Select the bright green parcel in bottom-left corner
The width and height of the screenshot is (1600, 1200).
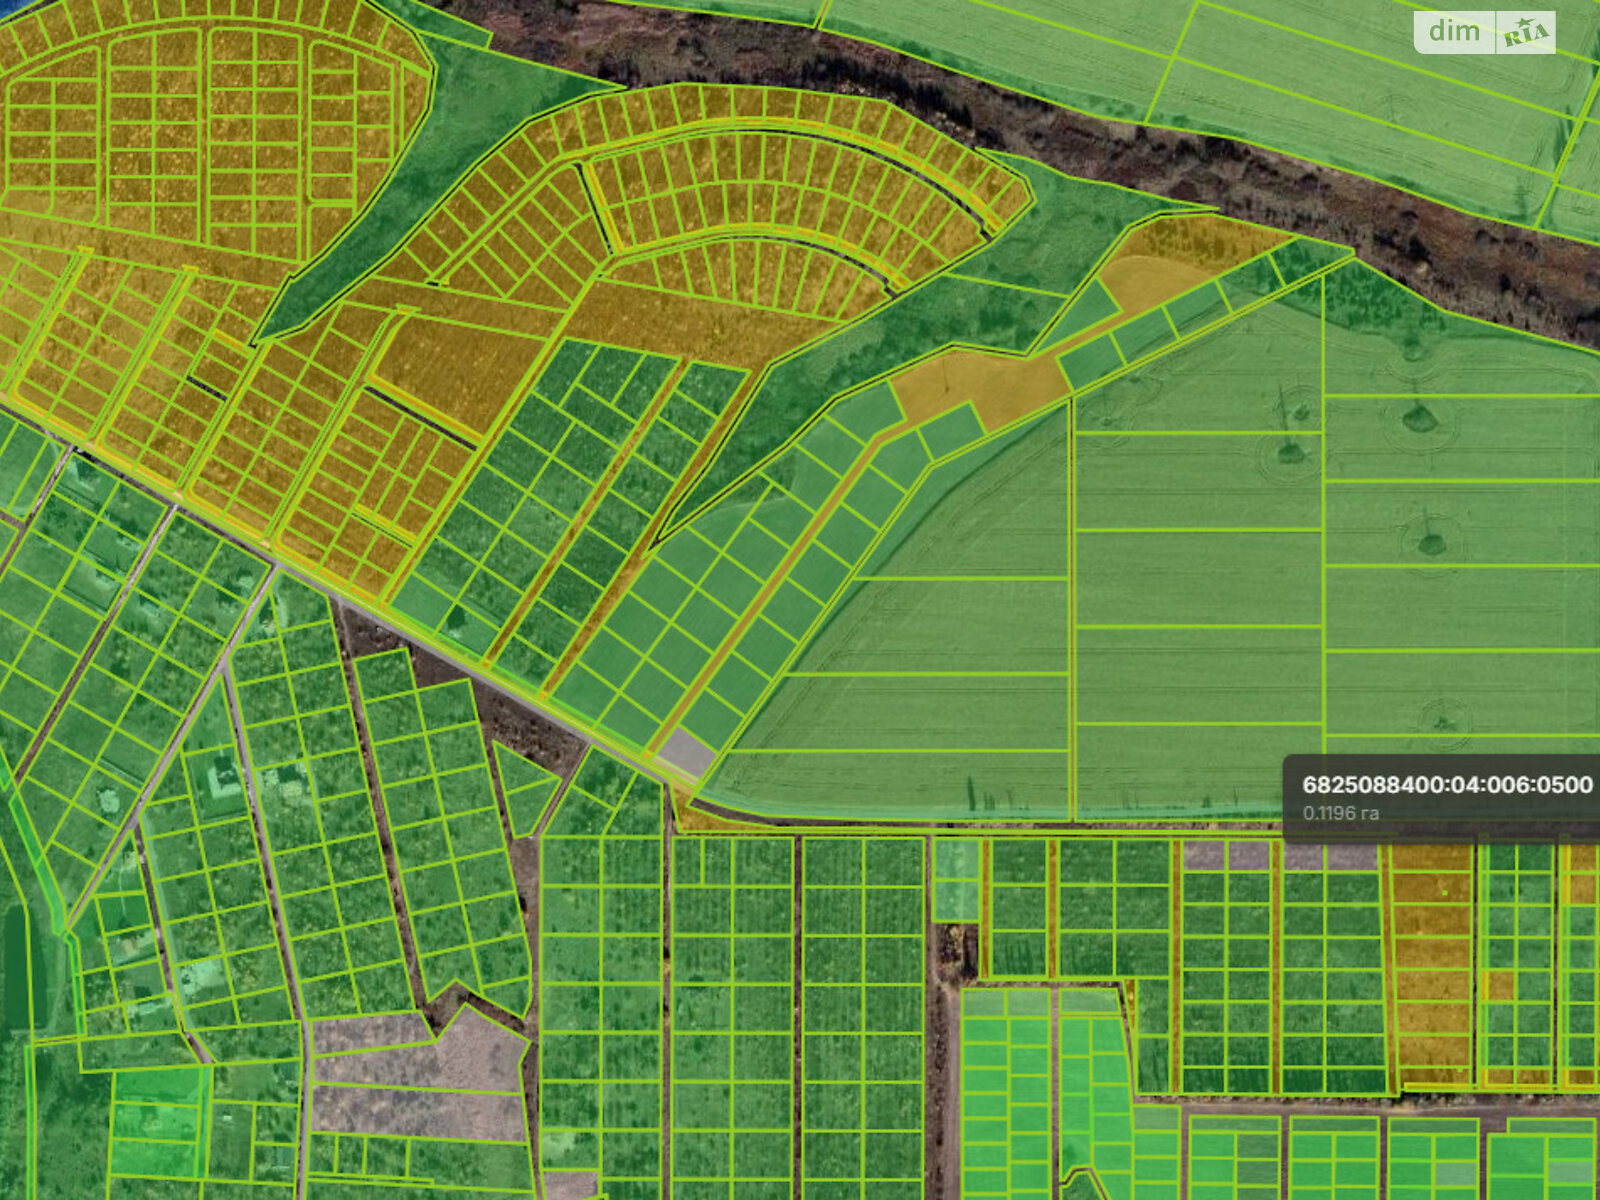(158, 1120)
